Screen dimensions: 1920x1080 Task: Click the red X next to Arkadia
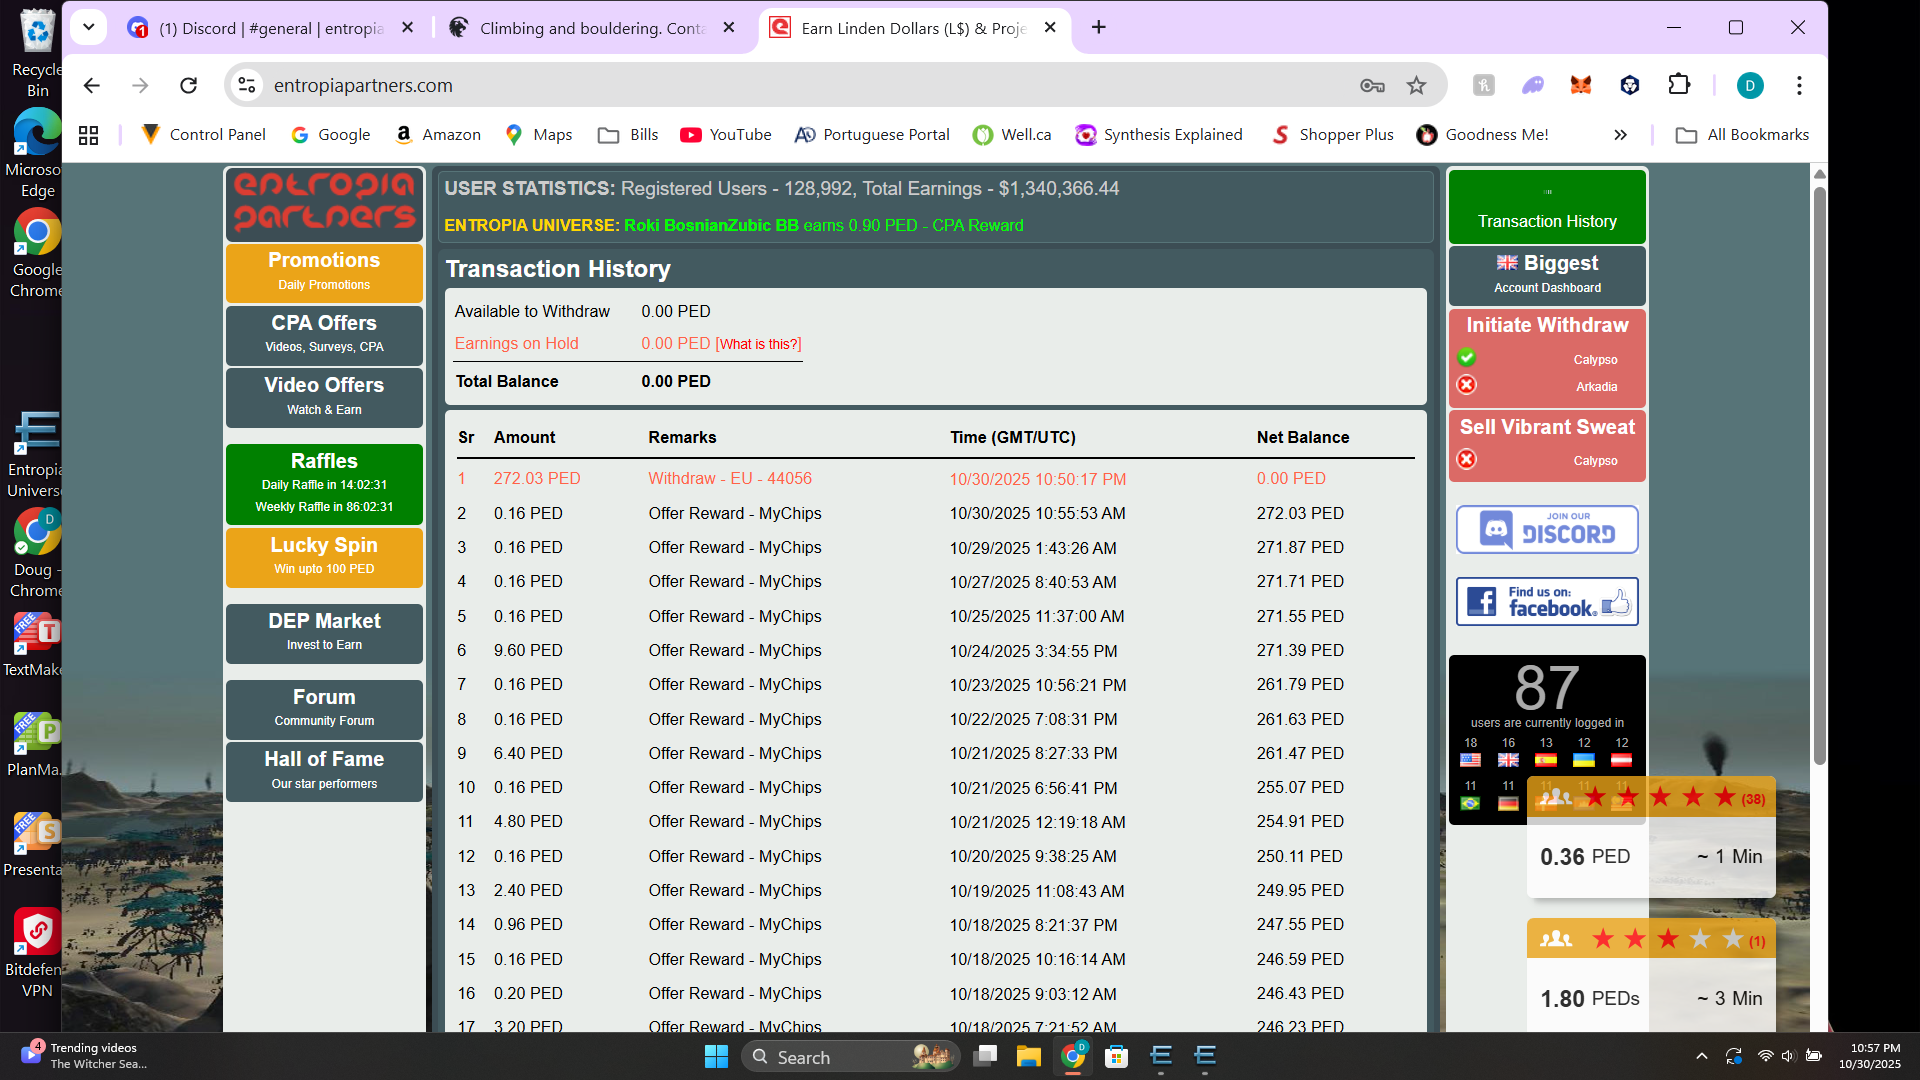coord(1467,385)
